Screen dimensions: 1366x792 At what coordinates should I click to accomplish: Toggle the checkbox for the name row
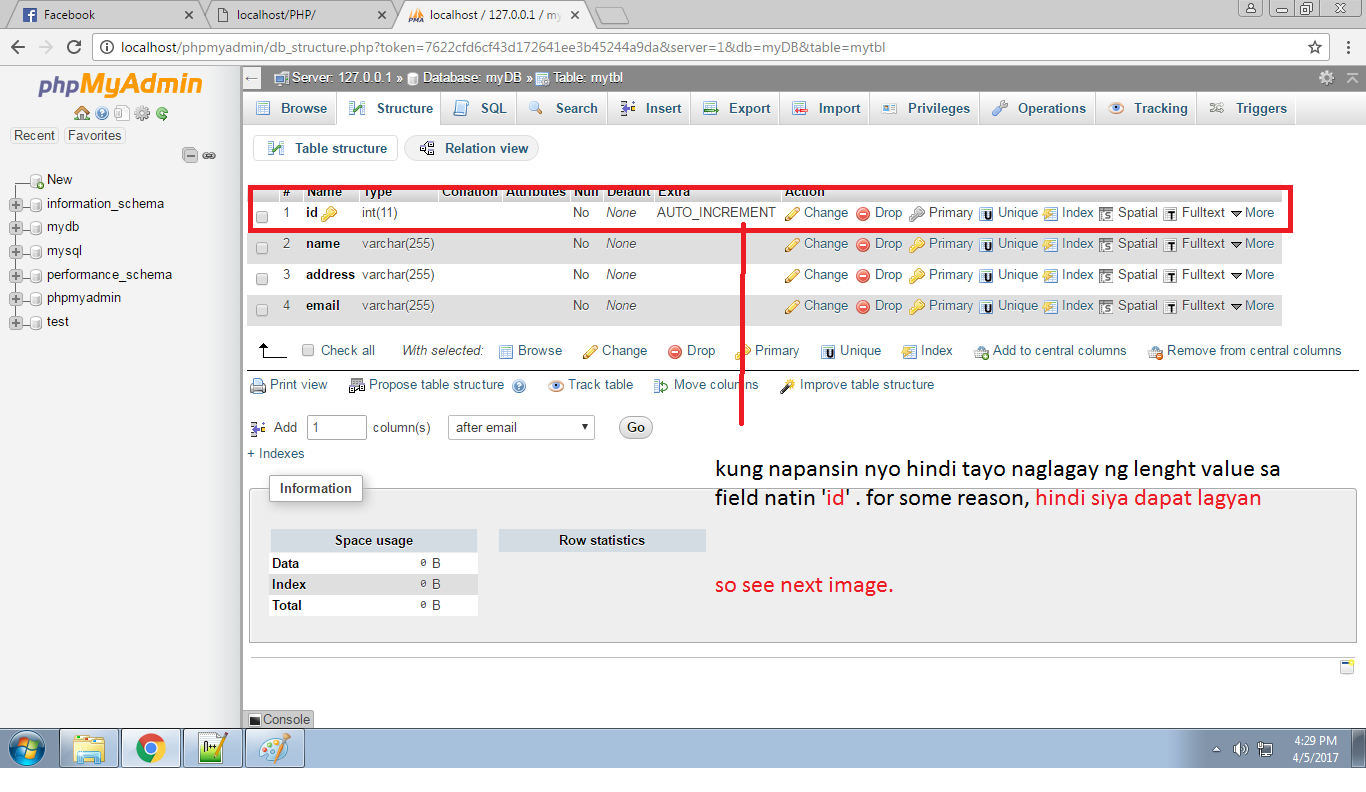(261, 243)
